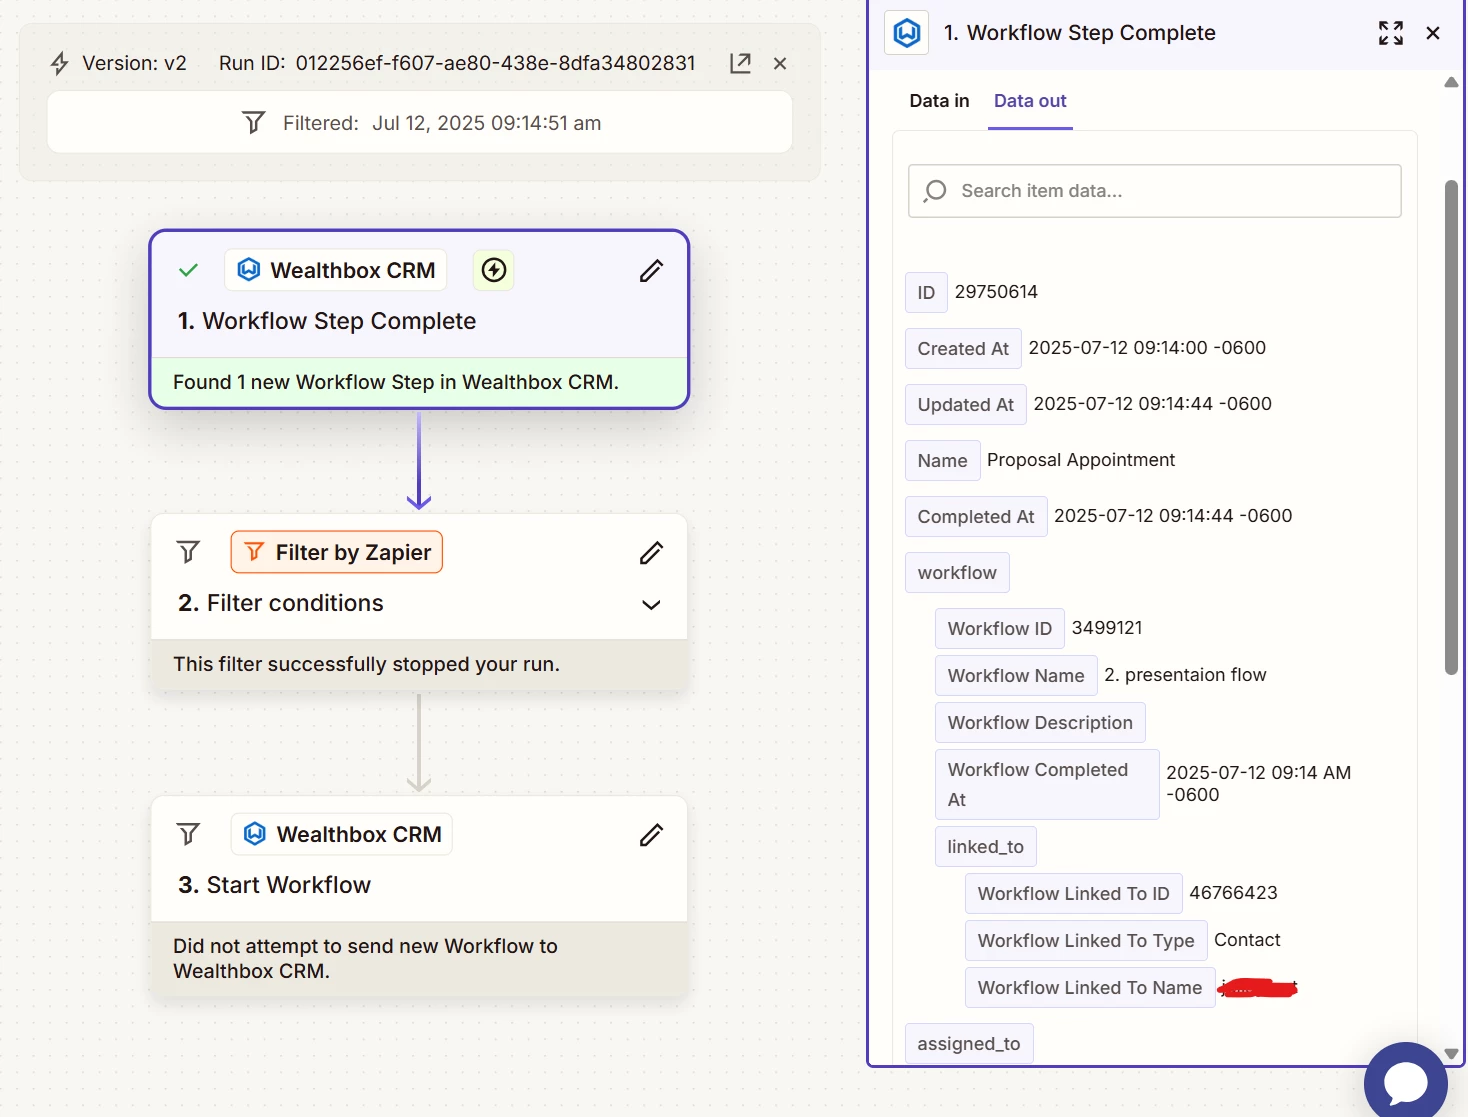Click the search magnifier icon
This screenshot has height=1117, width=1468.
935,191
